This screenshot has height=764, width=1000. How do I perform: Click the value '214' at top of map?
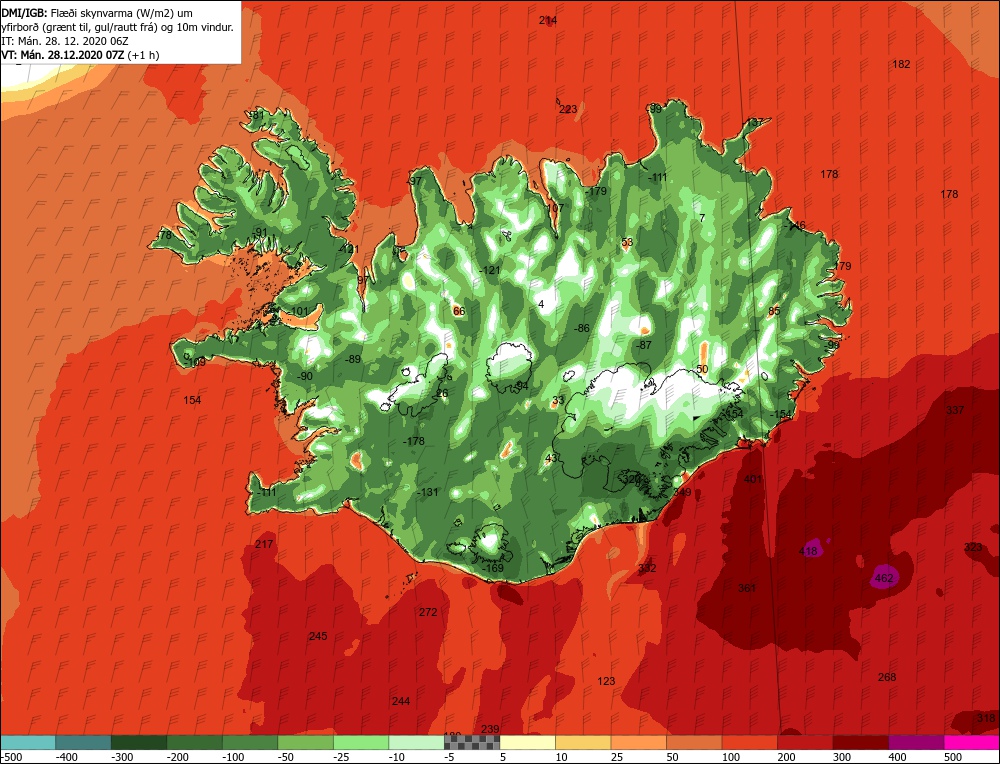pos(548,20)
